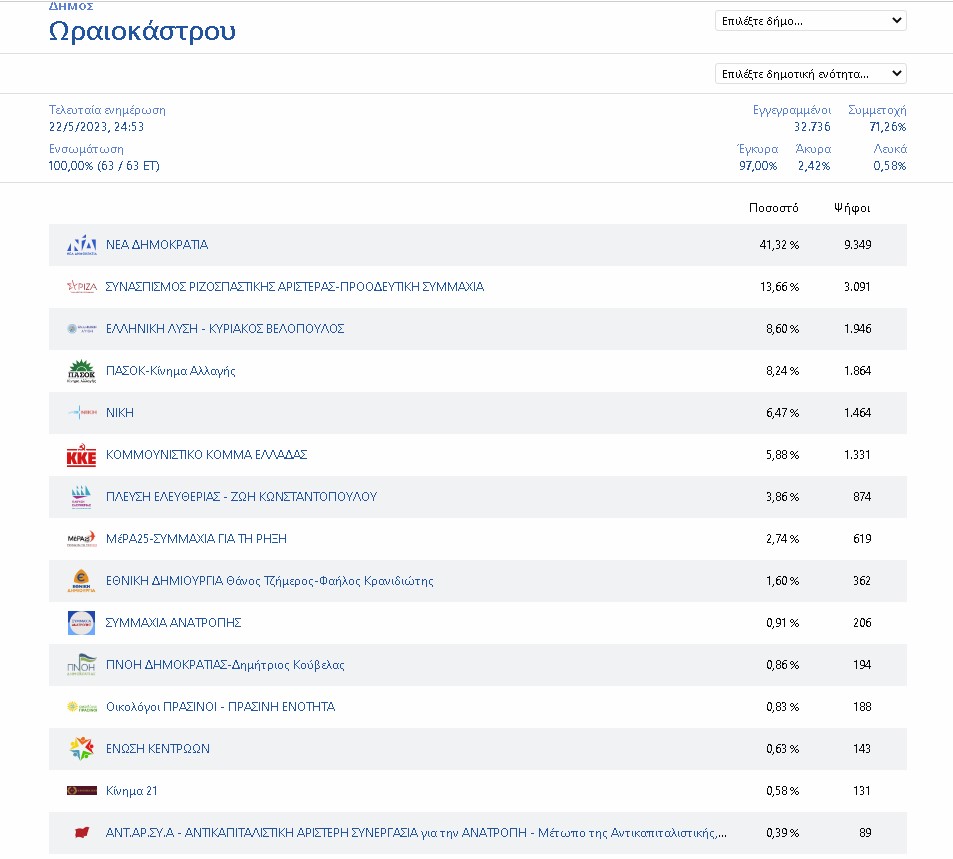Click the ΠΑΣΟΚ green sun logo
Screen dimensions: 953x859
click(x=81, y=371)
